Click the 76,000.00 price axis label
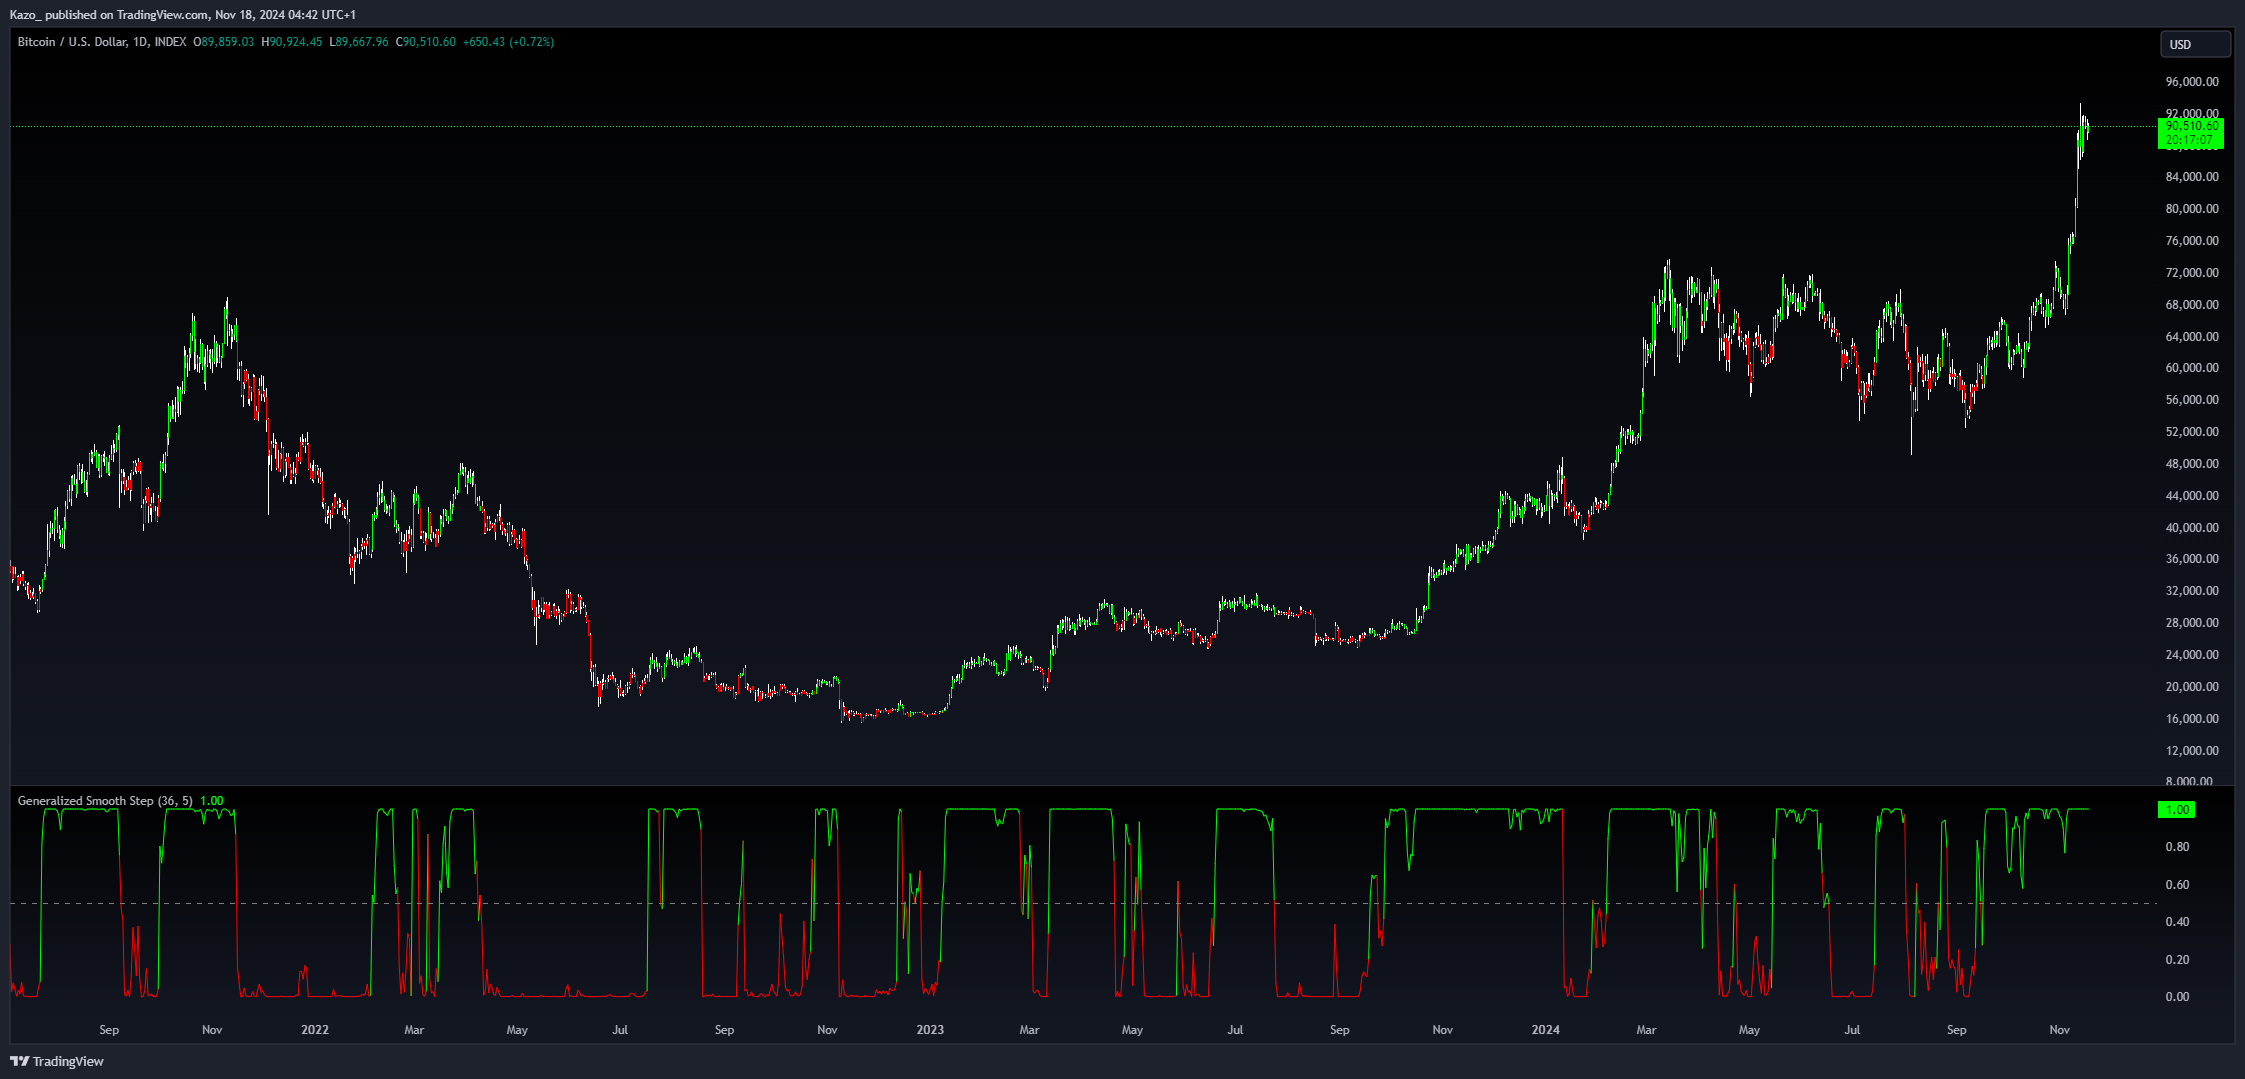Screen dimensions: 2245x1079 [x=2192, y=241]
